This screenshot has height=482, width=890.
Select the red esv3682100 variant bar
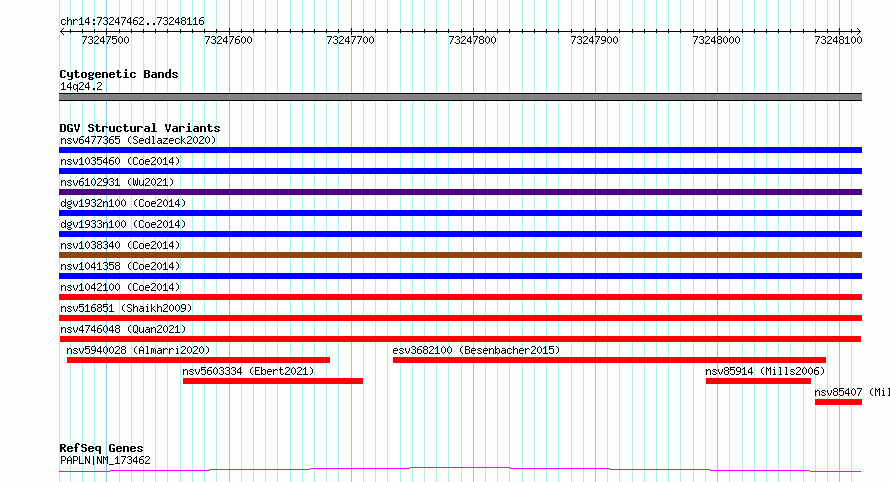pyautogui.click(x=609, y=360)
